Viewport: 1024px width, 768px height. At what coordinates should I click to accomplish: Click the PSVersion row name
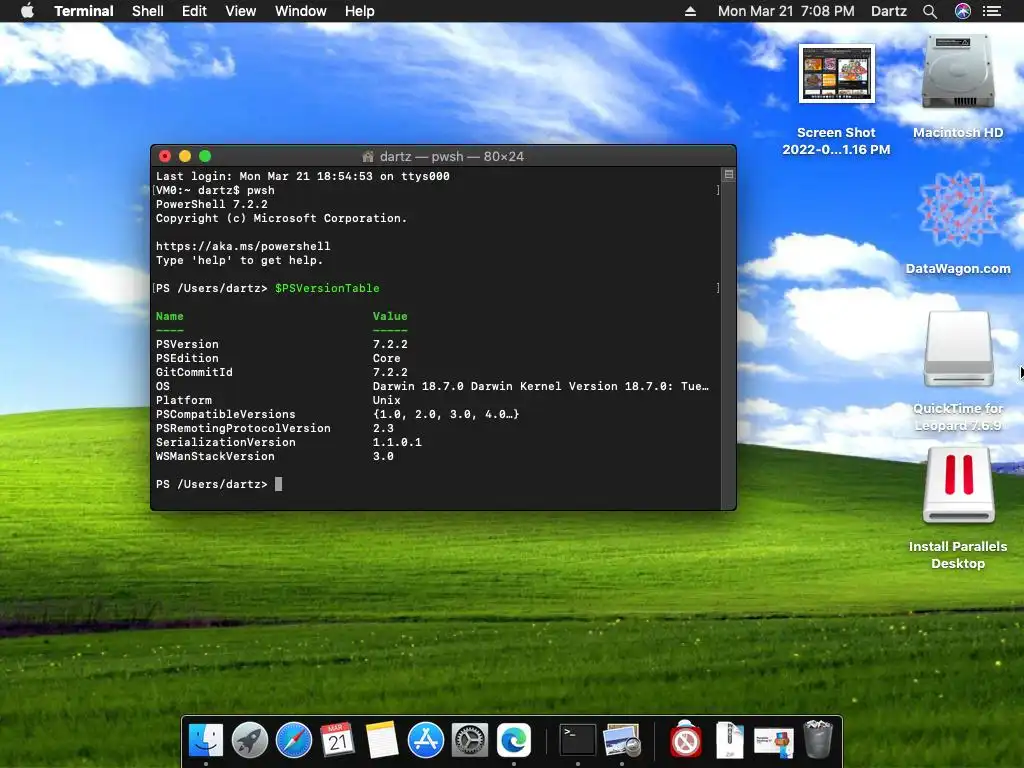187,344
